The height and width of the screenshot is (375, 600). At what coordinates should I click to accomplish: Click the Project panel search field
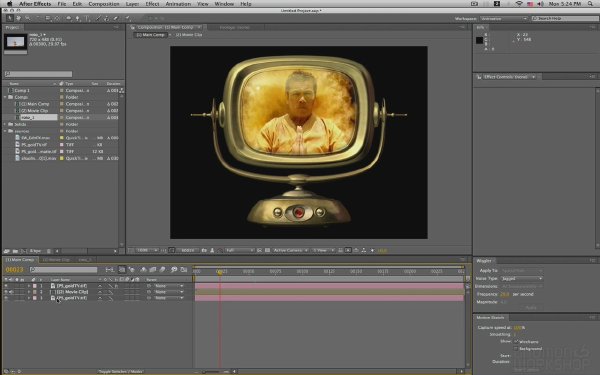tap(38, 74)
